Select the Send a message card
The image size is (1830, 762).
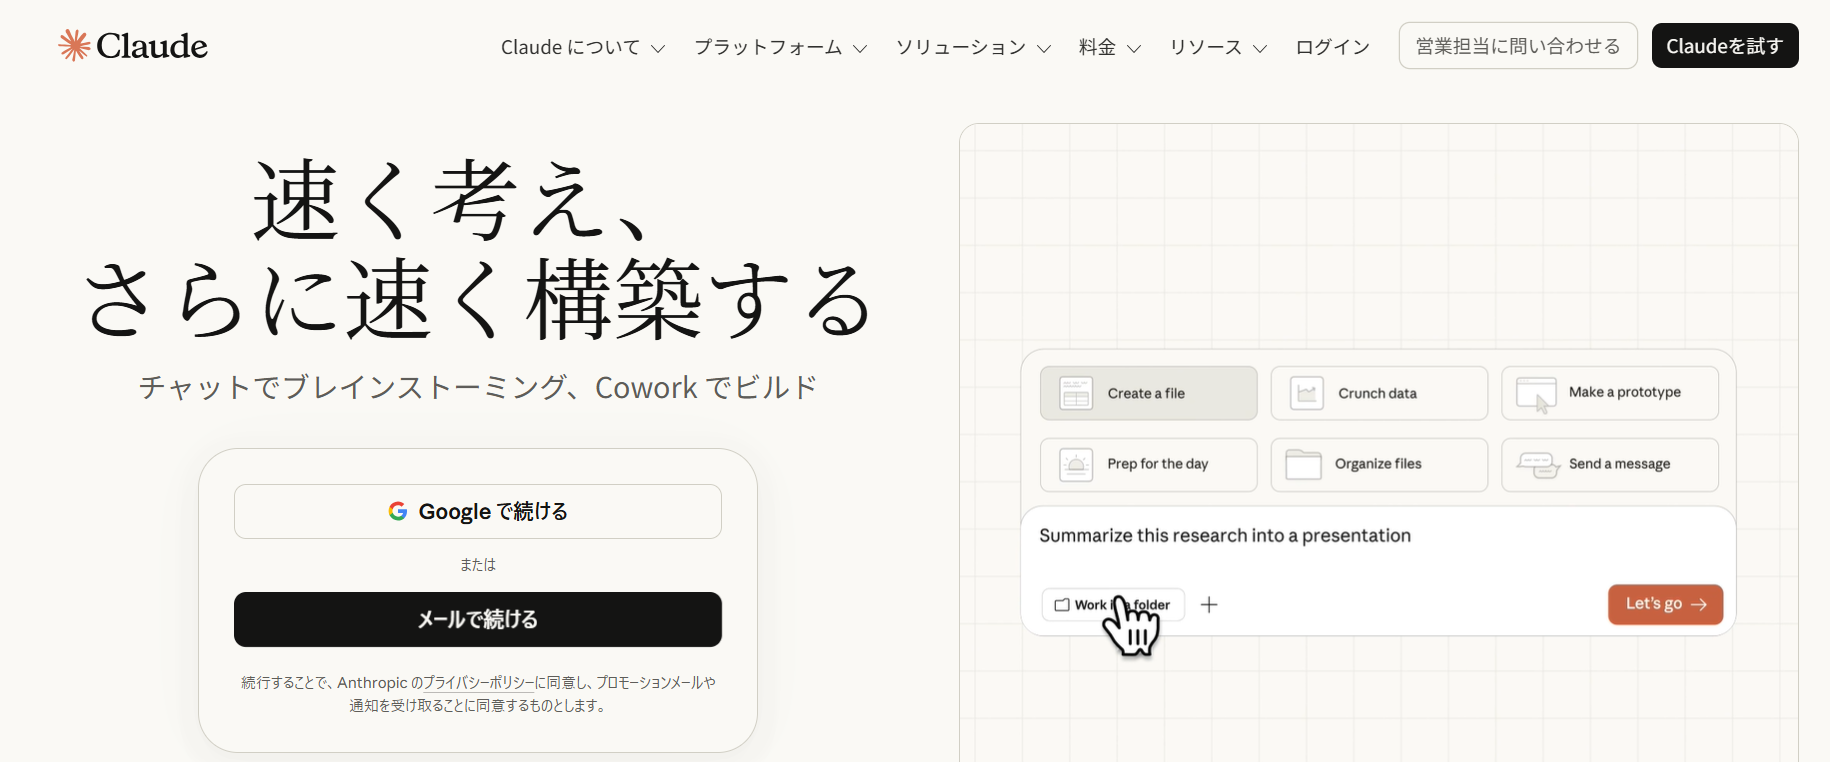[1610, 464]
